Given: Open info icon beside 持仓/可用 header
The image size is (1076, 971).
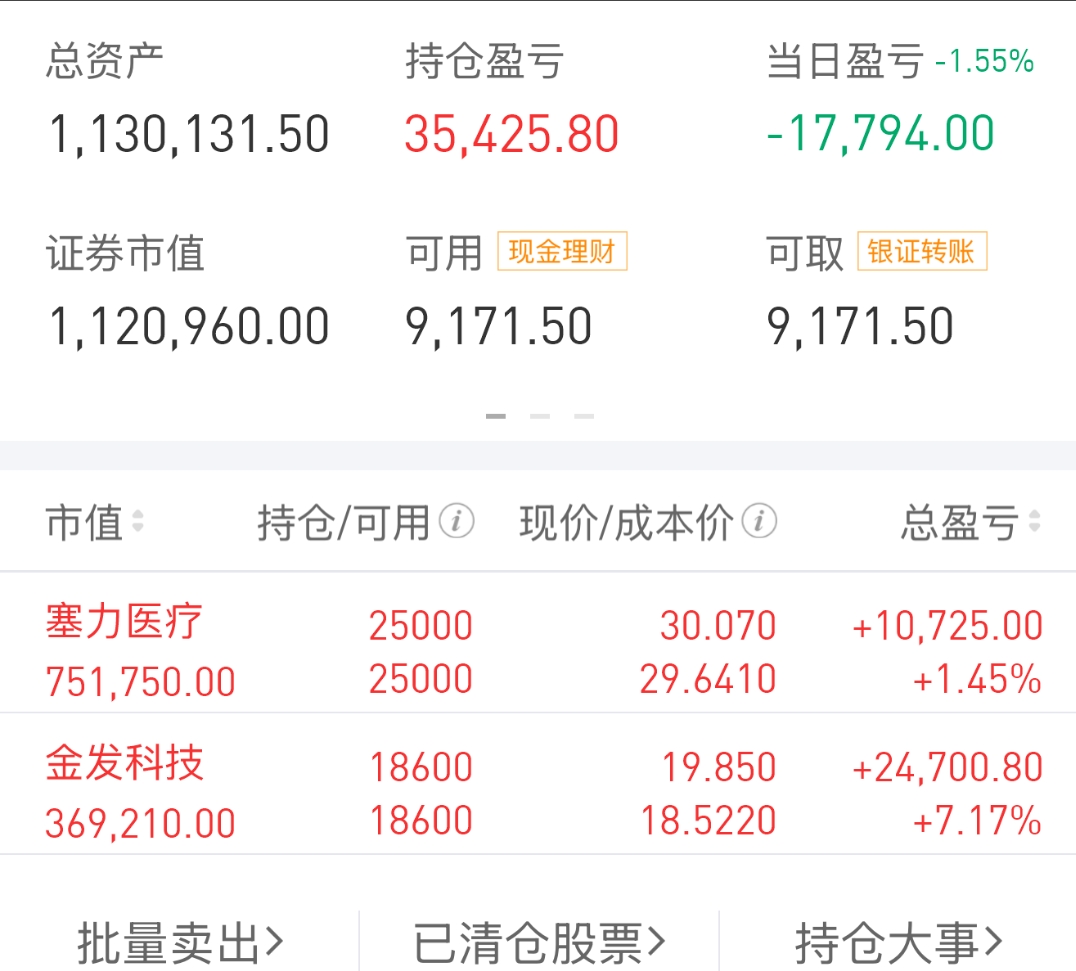Looking at the screenshot, I should tap(456, 521).
